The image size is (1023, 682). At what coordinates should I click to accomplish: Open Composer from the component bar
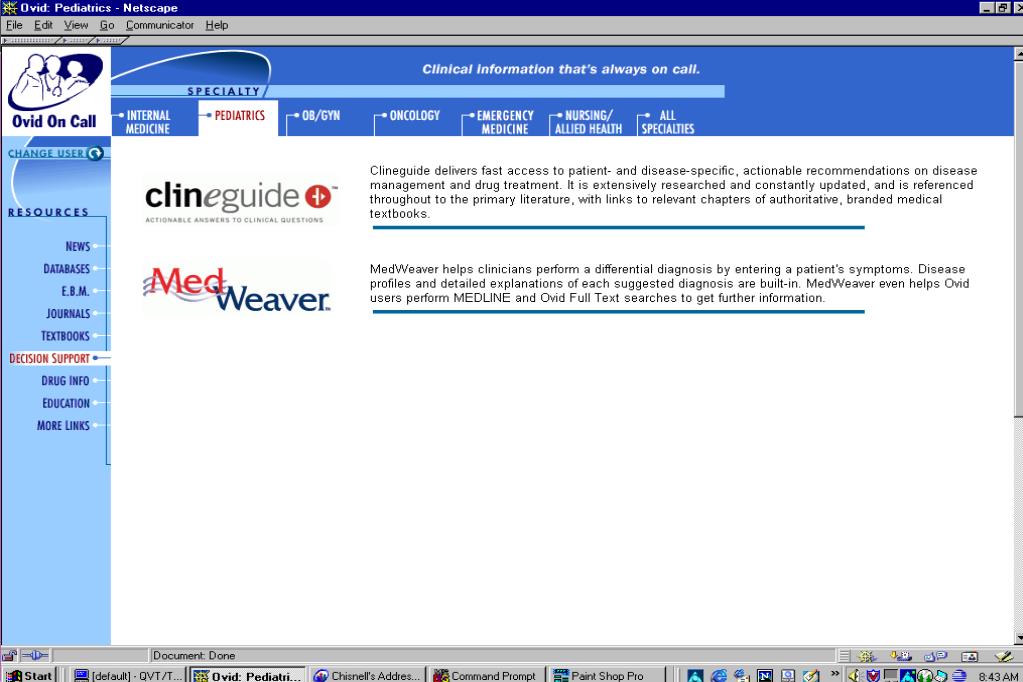(x=1003, y=656)
